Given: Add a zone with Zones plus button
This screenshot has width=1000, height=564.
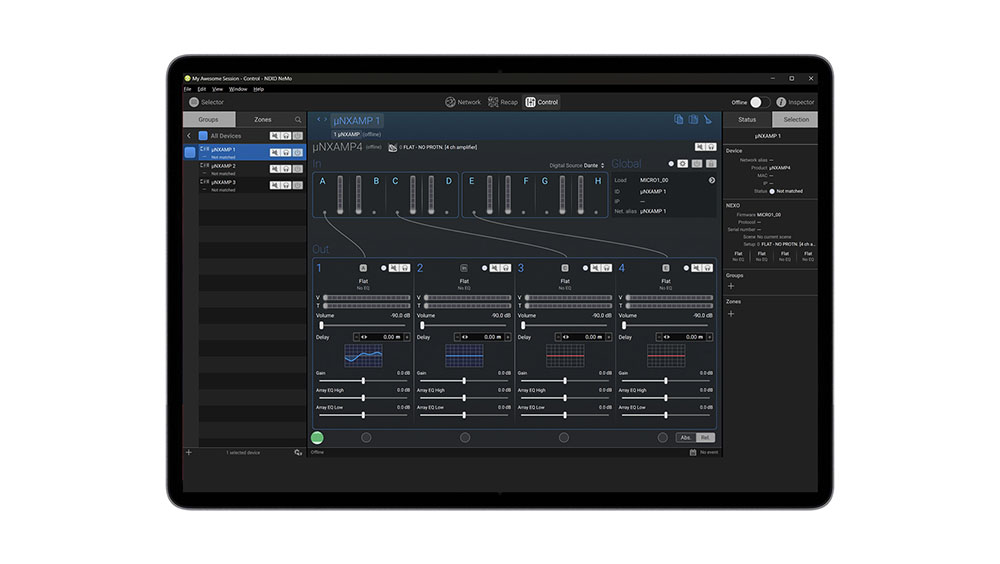Looking at the screenshot, I should point(731,314).
